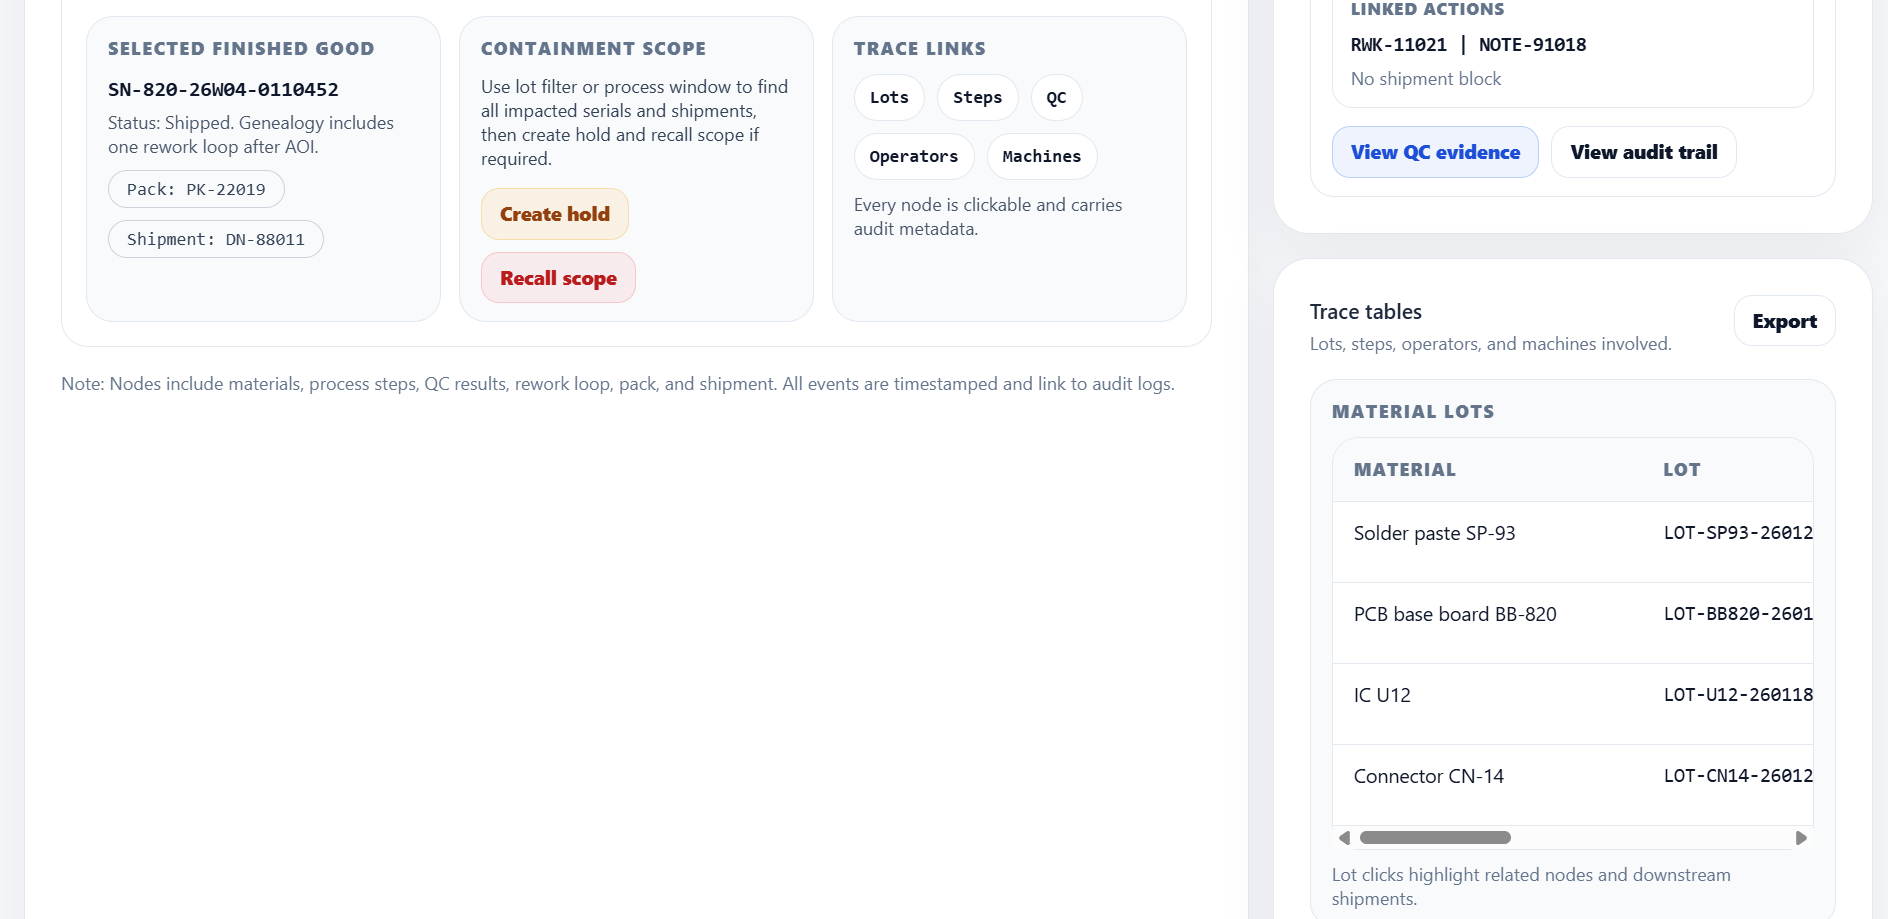Click the PCB base board BB-820 row
The image size is (1888, 919).
tap(1455, 614)
